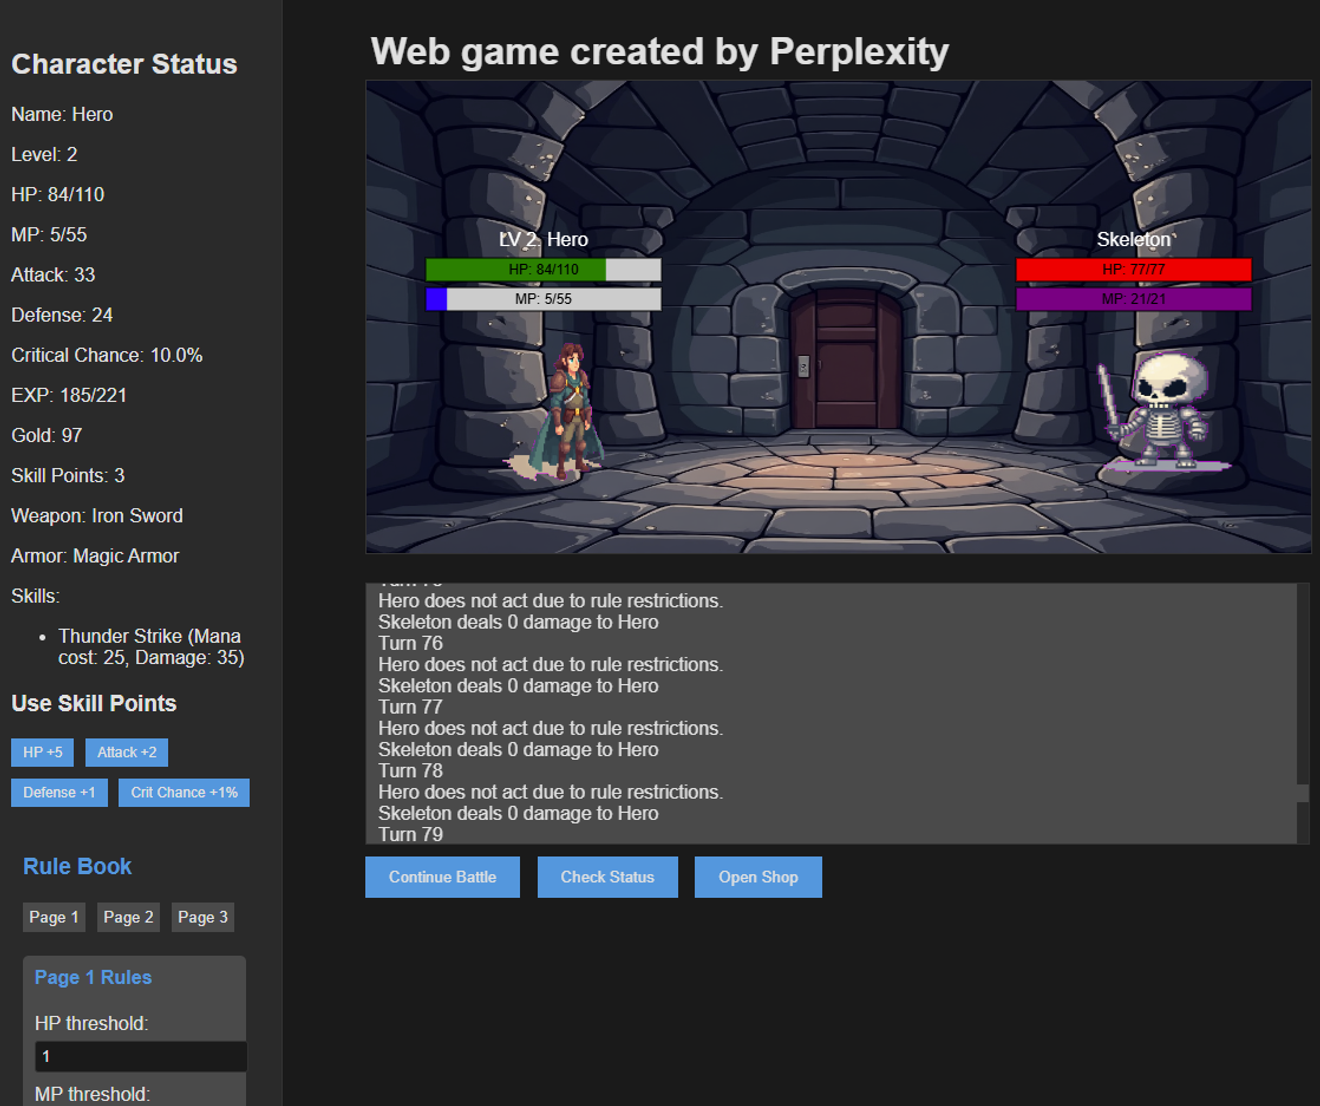The width and height of the screenshot is (1320, 1106).
Task: Click the Skeleton purple MP bar
Action: coord(1133,299)
